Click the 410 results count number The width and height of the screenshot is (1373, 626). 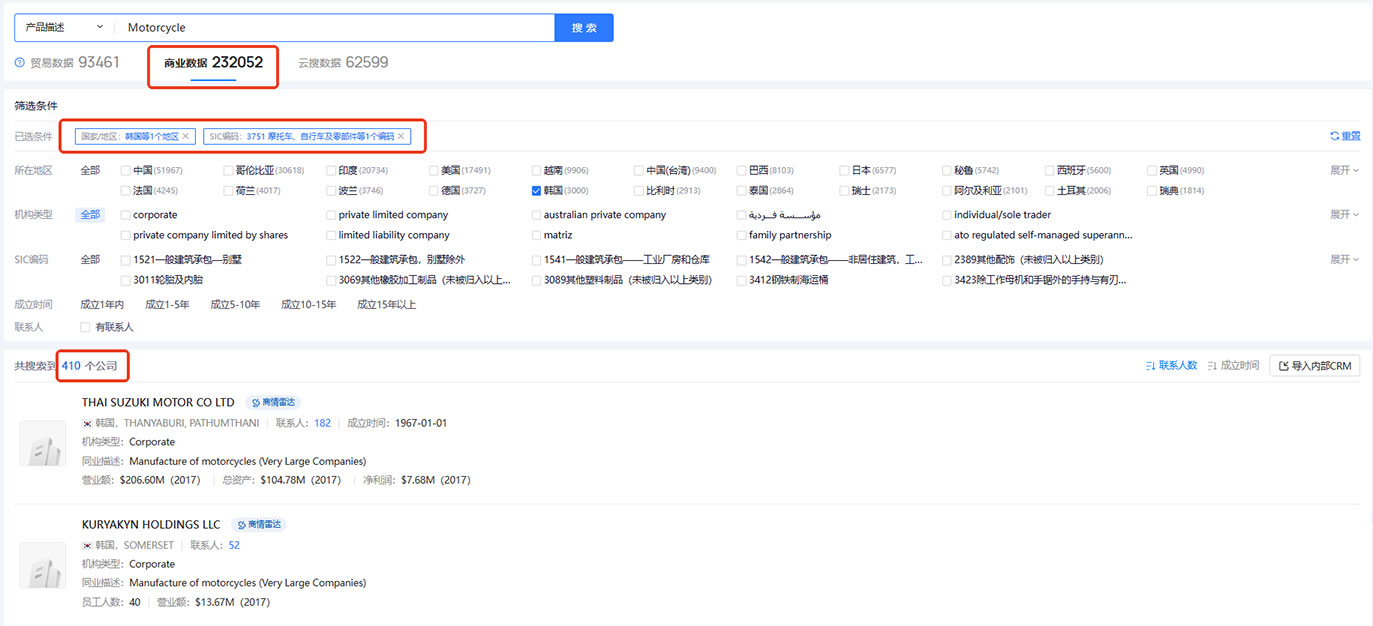click(71, 366)
